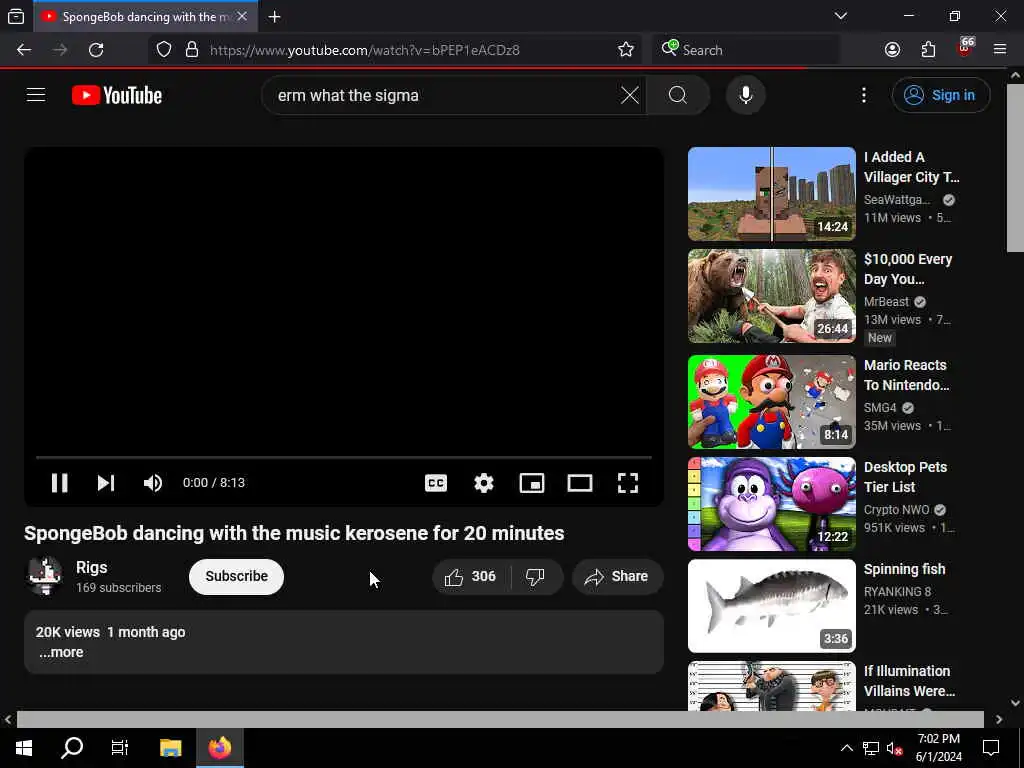Viewport: 1024px width, 768px height.
Task: Open Spinning fish video title
Action: click(904, 569)
